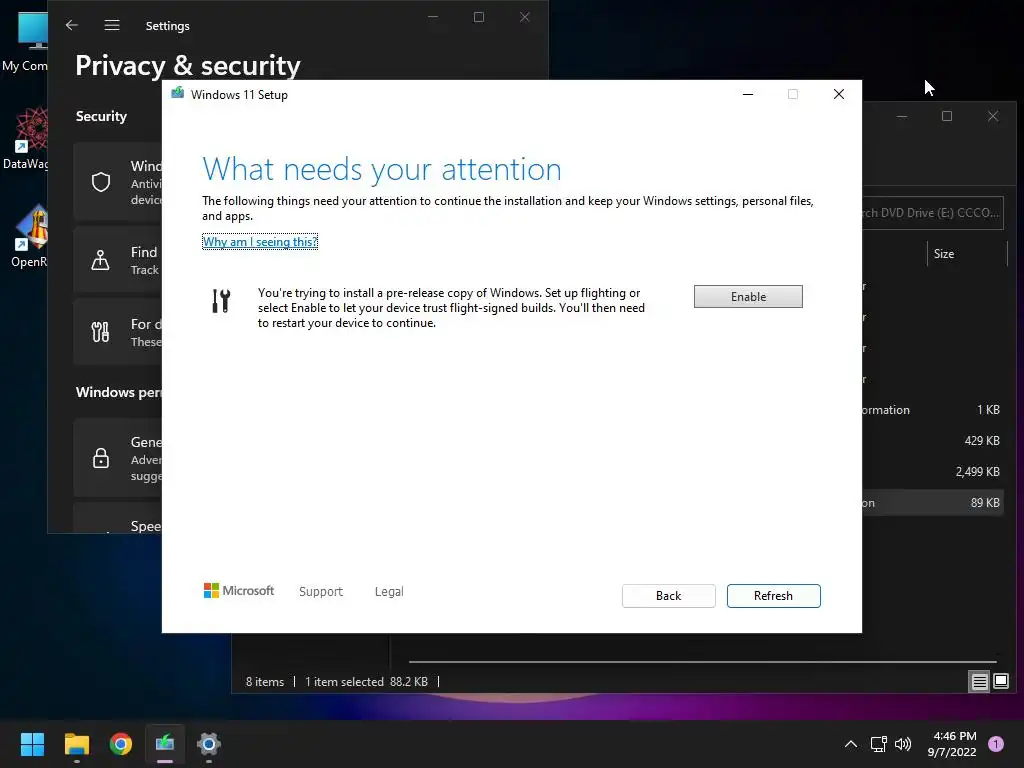Open Settings gear on the taskbar

[x=209, y=744]
